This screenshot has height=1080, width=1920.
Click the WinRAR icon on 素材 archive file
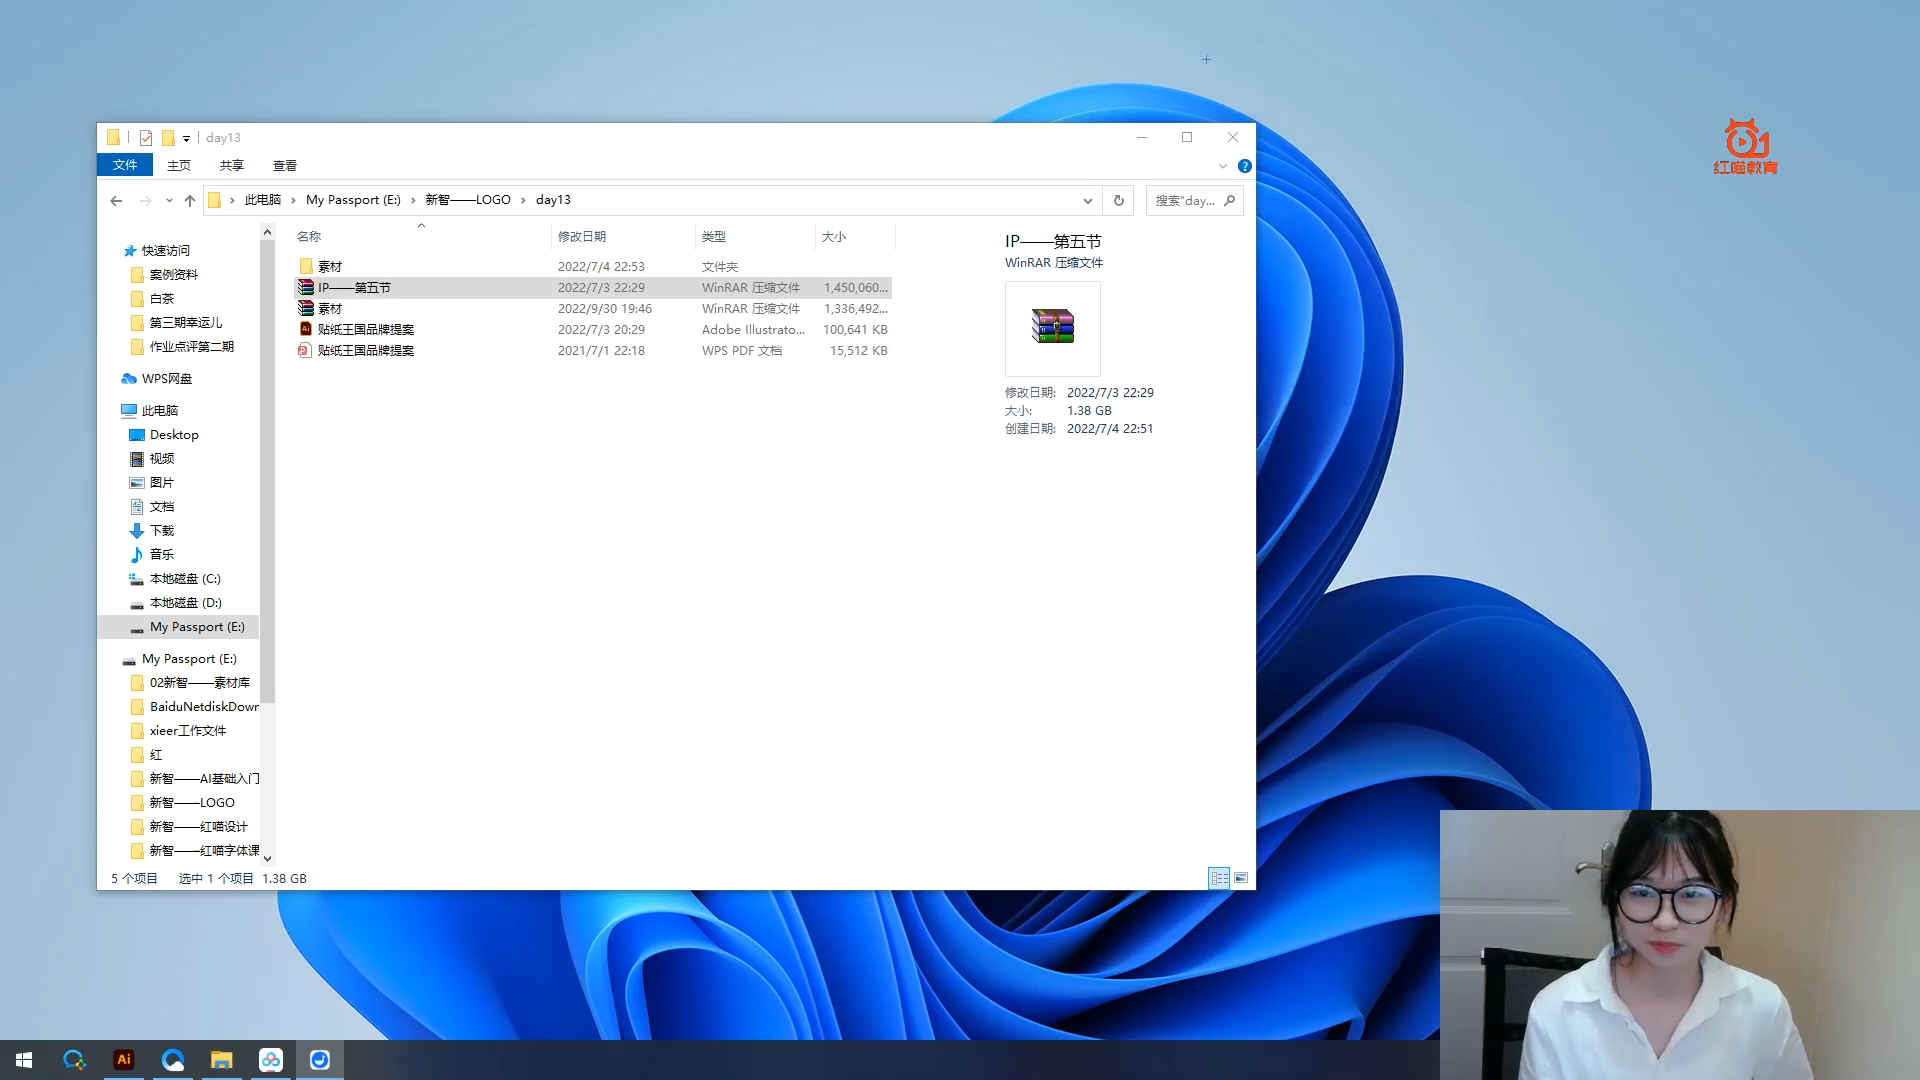click(x=306, y=307)
